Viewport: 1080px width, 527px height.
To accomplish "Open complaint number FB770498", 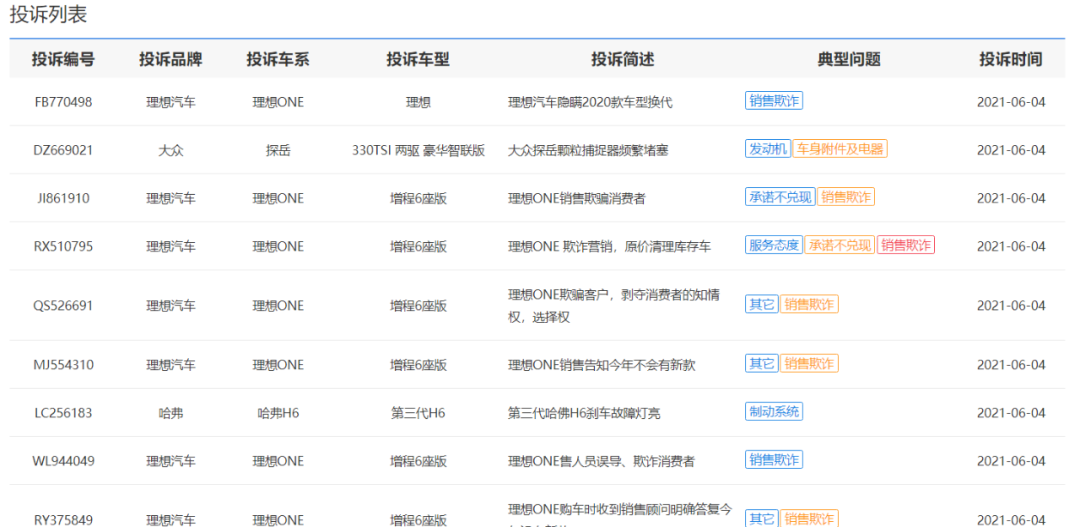I will (x=63, y=102).
